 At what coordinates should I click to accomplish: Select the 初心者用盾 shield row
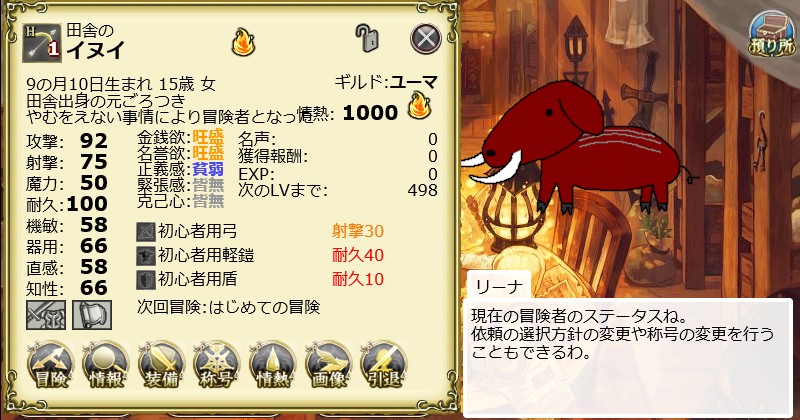[260, 279]
